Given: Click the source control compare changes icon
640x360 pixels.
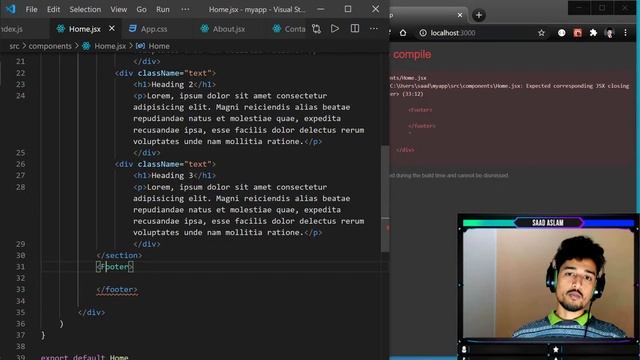Looking at the screenshot, I should point(316,29).
